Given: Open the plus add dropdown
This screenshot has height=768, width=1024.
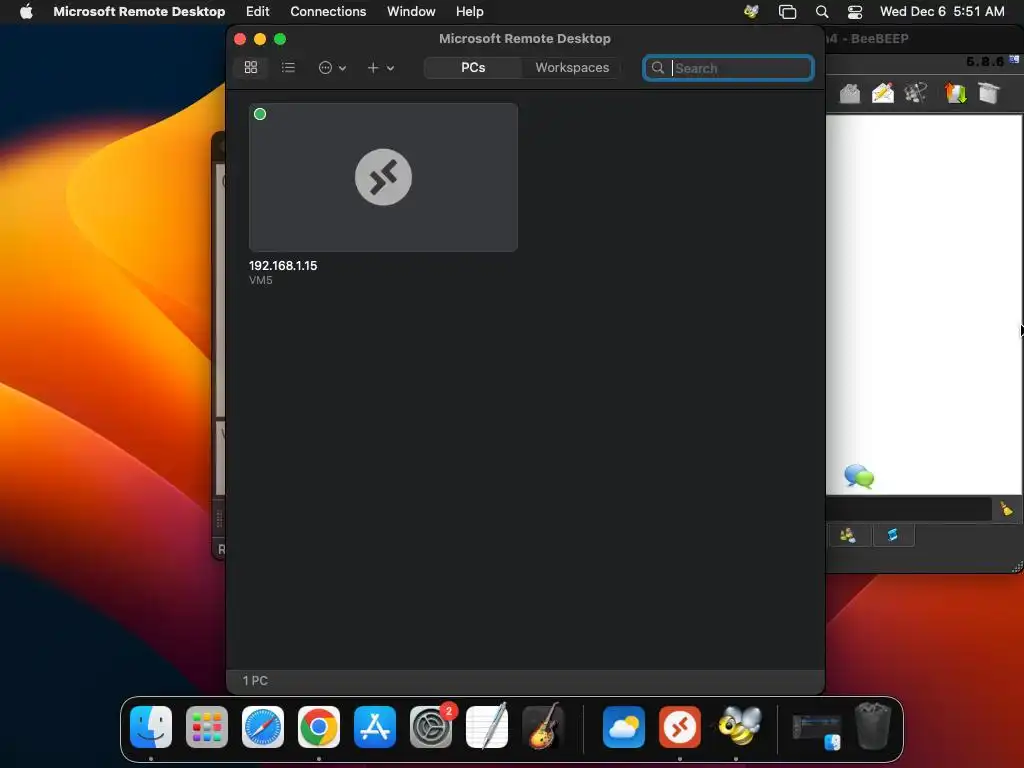Looking at the screenshot, I should click(380, 67).
